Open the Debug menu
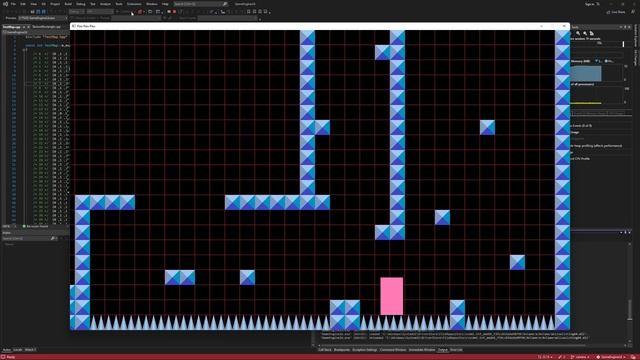This screenshot has width=640, height=360. click(x=80, y=4)
